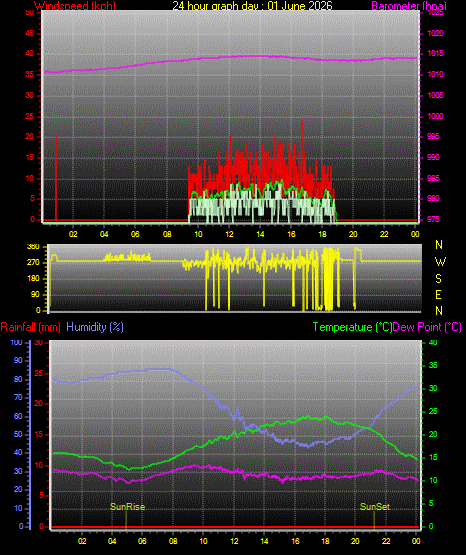Click the 1000 barometer axis value

pos(435,116)
